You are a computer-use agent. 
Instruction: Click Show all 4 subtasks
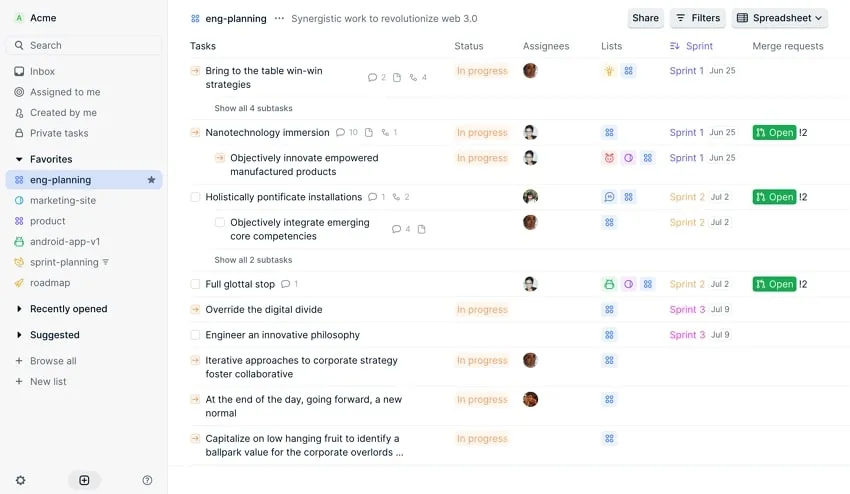(x=253, y=108)
